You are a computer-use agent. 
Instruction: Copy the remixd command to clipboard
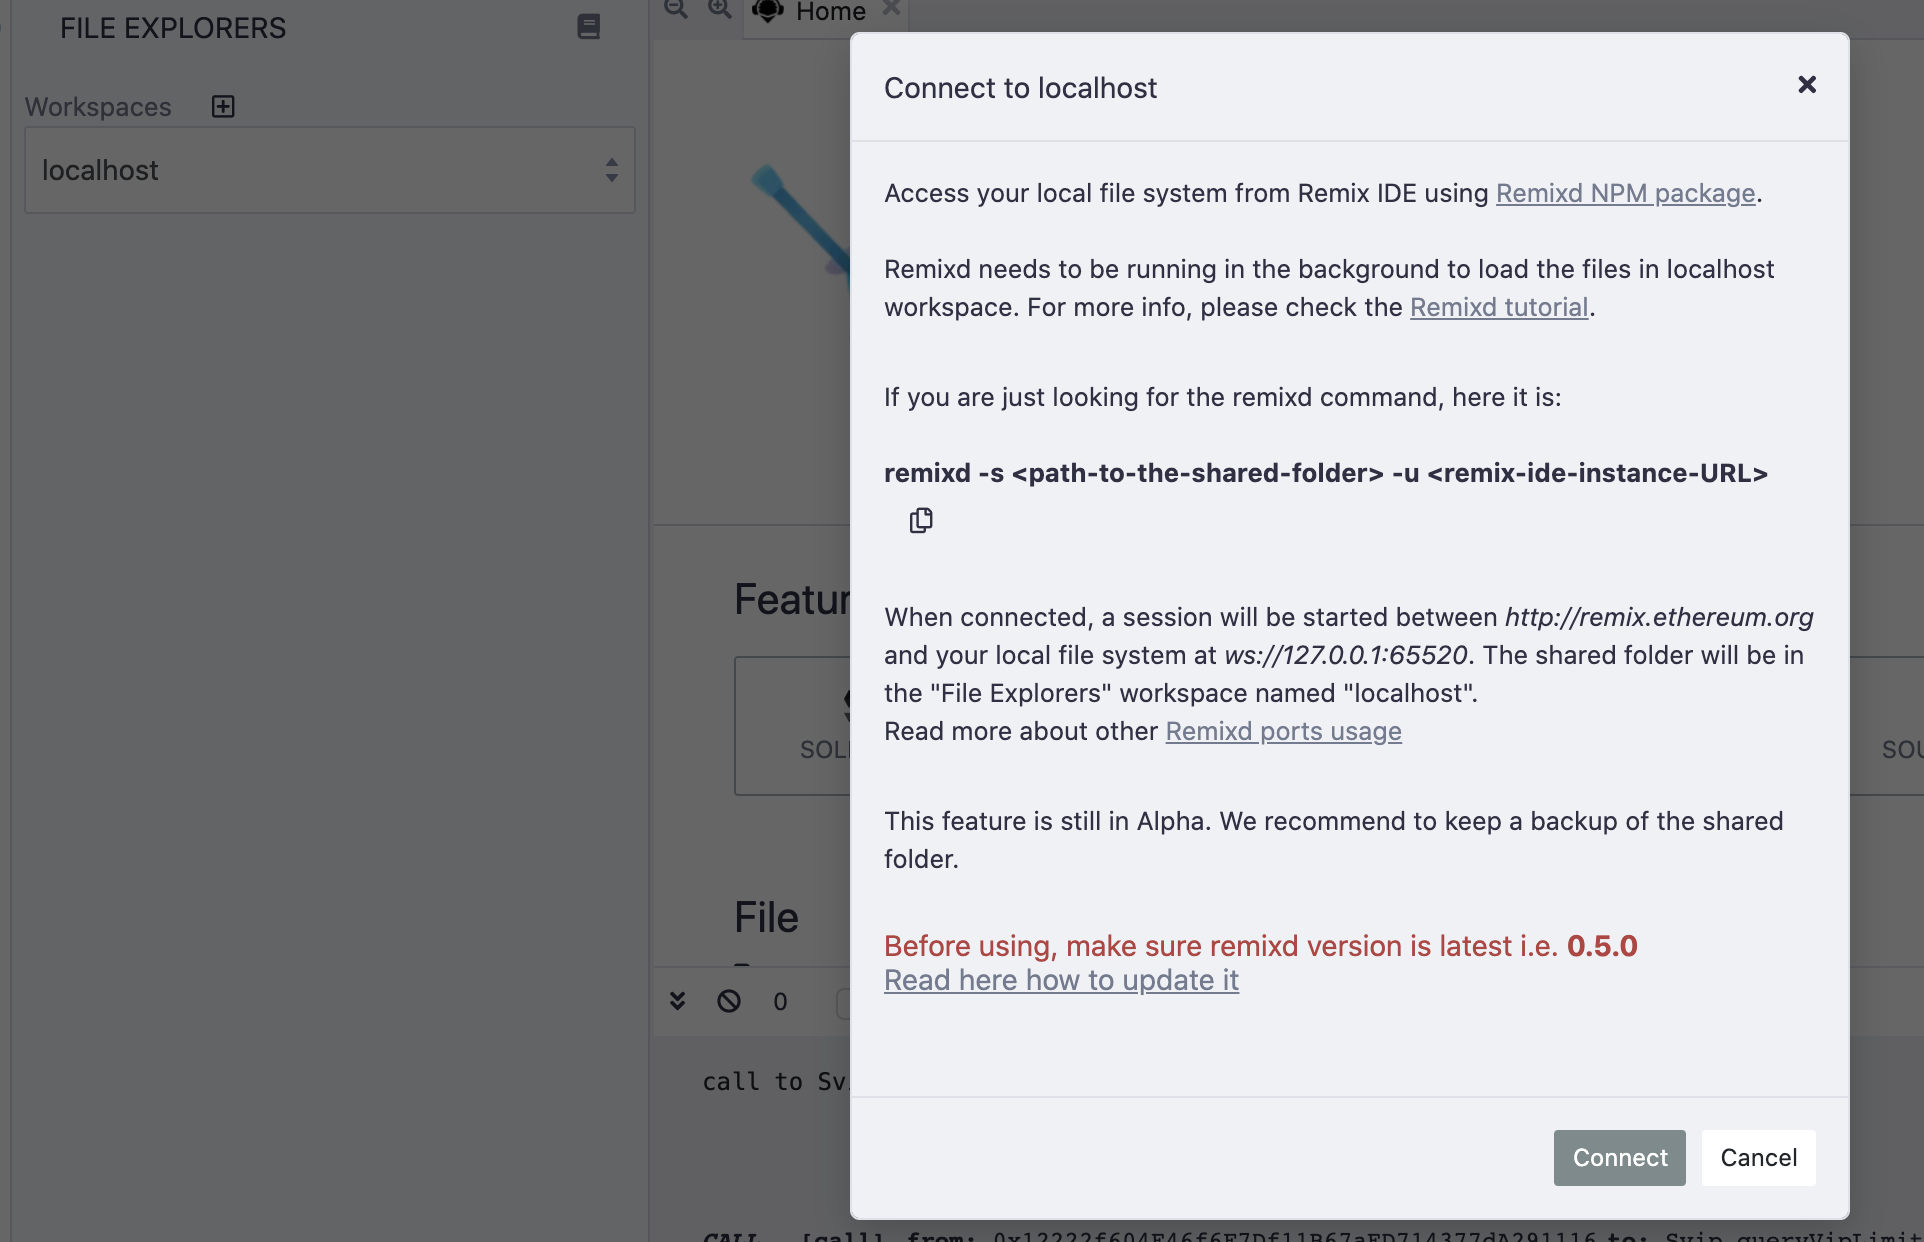(921, 520)
